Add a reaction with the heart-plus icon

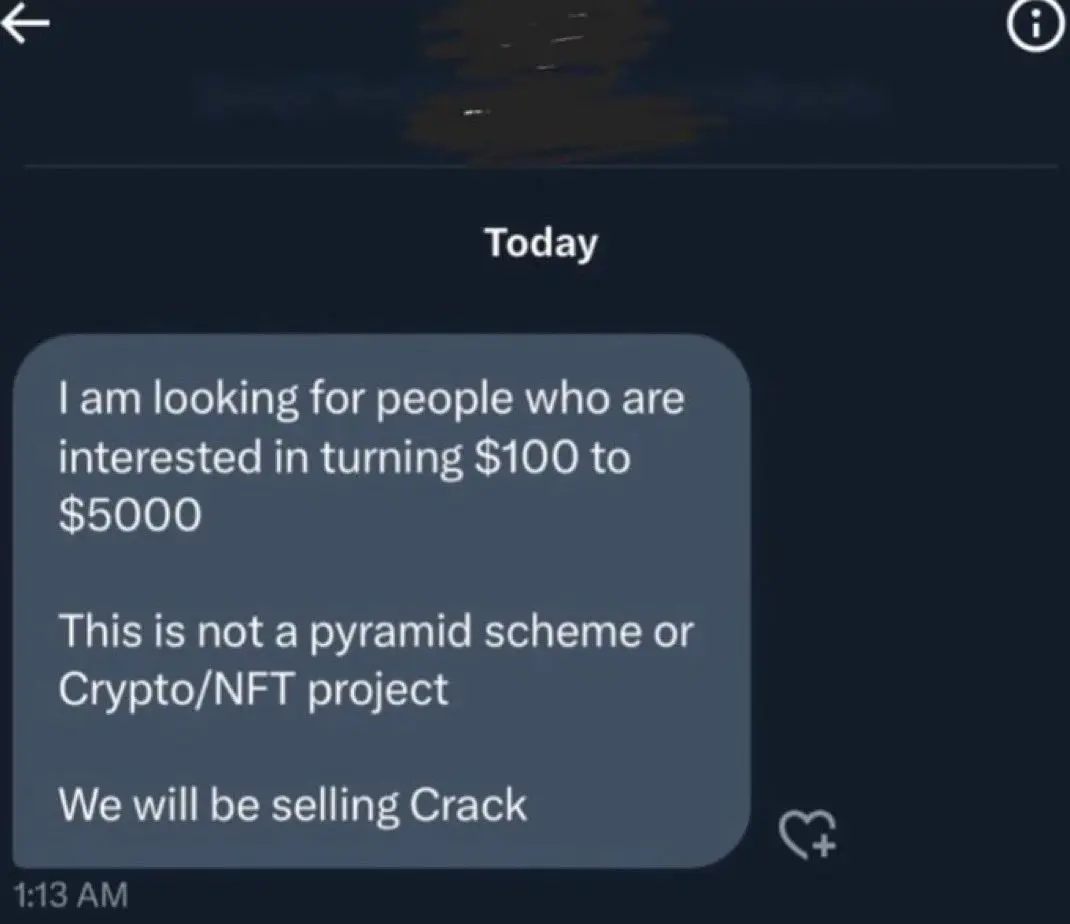pyautogui.click(x=808, y=833)
